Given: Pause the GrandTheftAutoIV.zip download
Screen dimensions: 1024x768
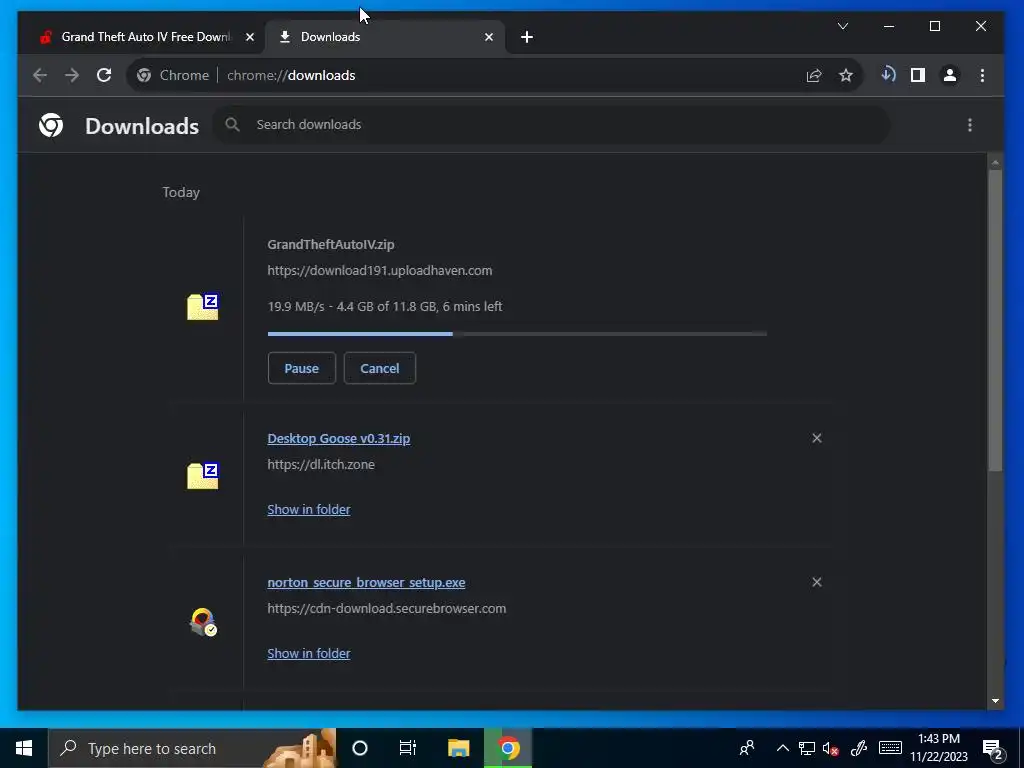Looking at the screenshot, I should pos(302,368).
